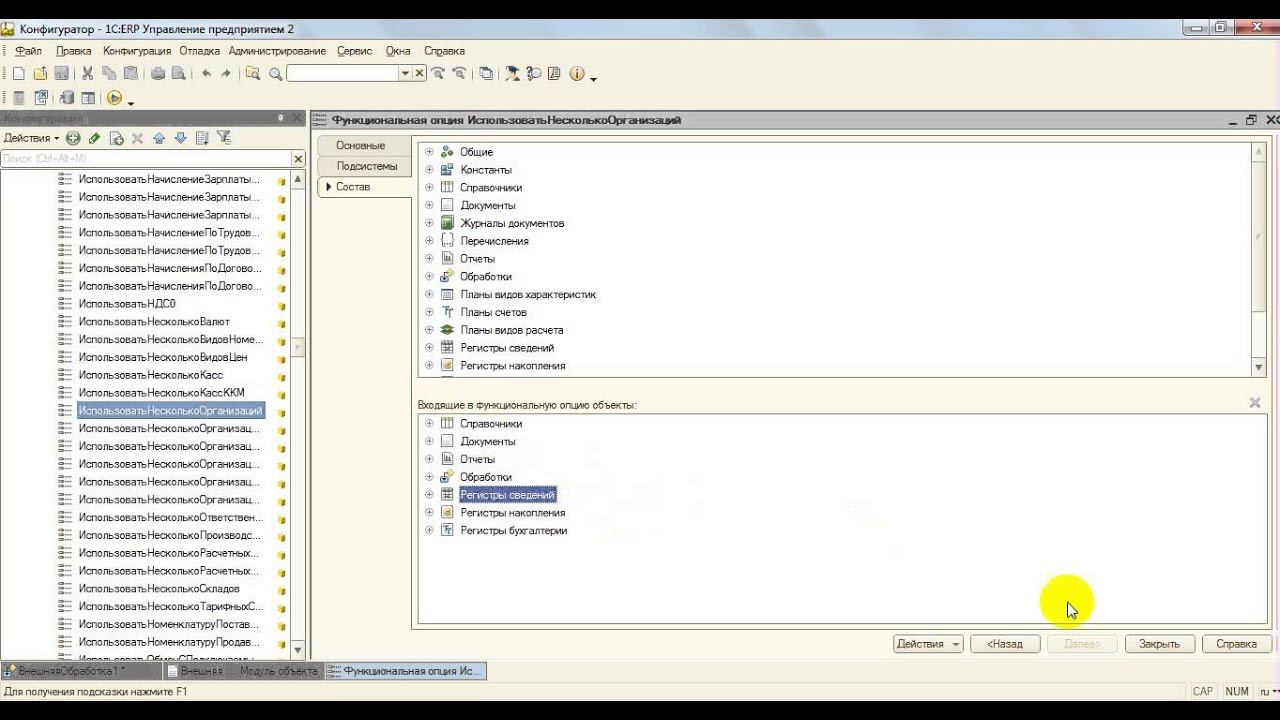Viewport: 1280px width, 720px height.
Task: Click the <Назад button
Action: (x=1005, y=644)
